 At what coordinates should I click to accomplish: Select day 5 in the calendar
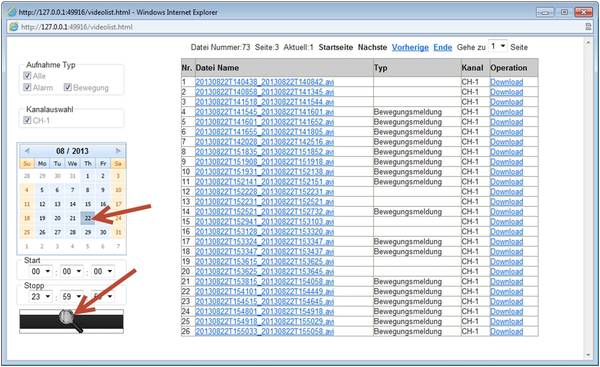pyautogui.click(x=42, y=190)
